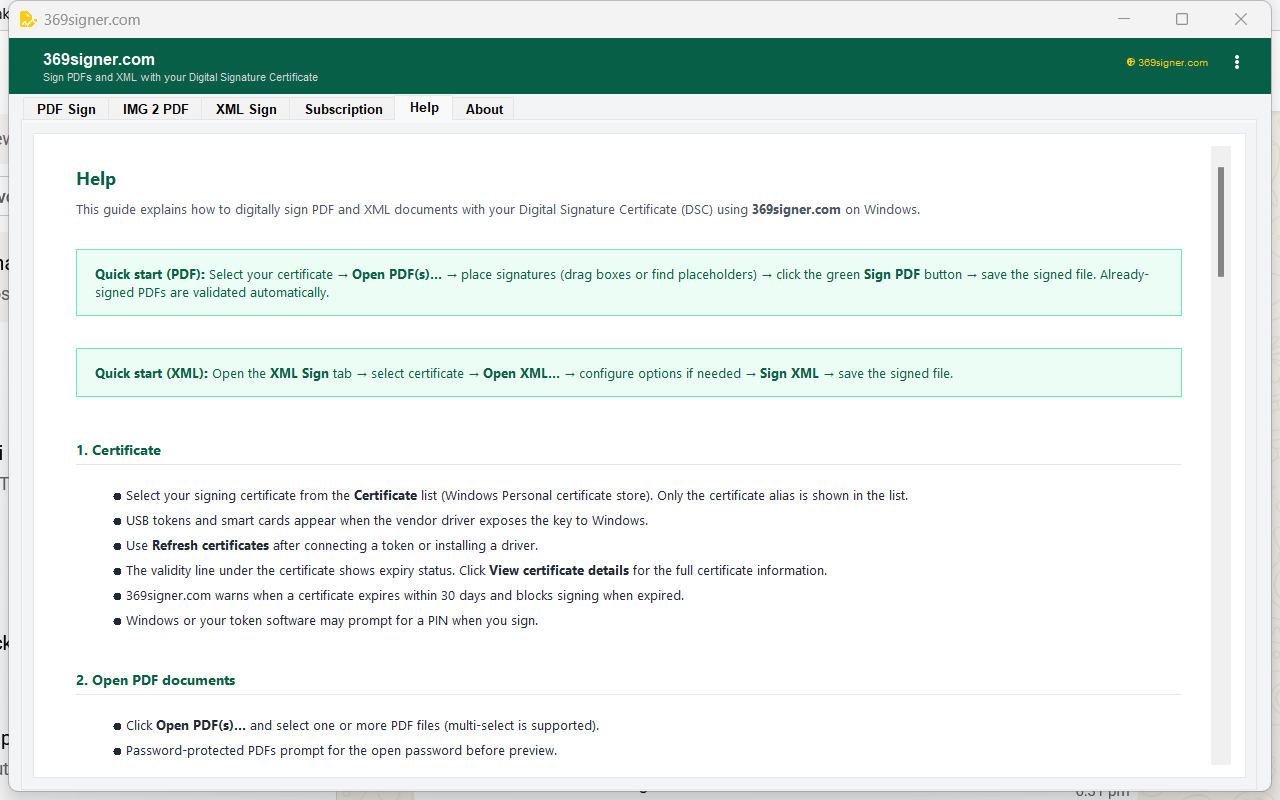This screenshot has height=800, width=1280.
Task: Switch to the IMG 2 PDF tab
Action: pyautogui.click(x=155, y=109)
